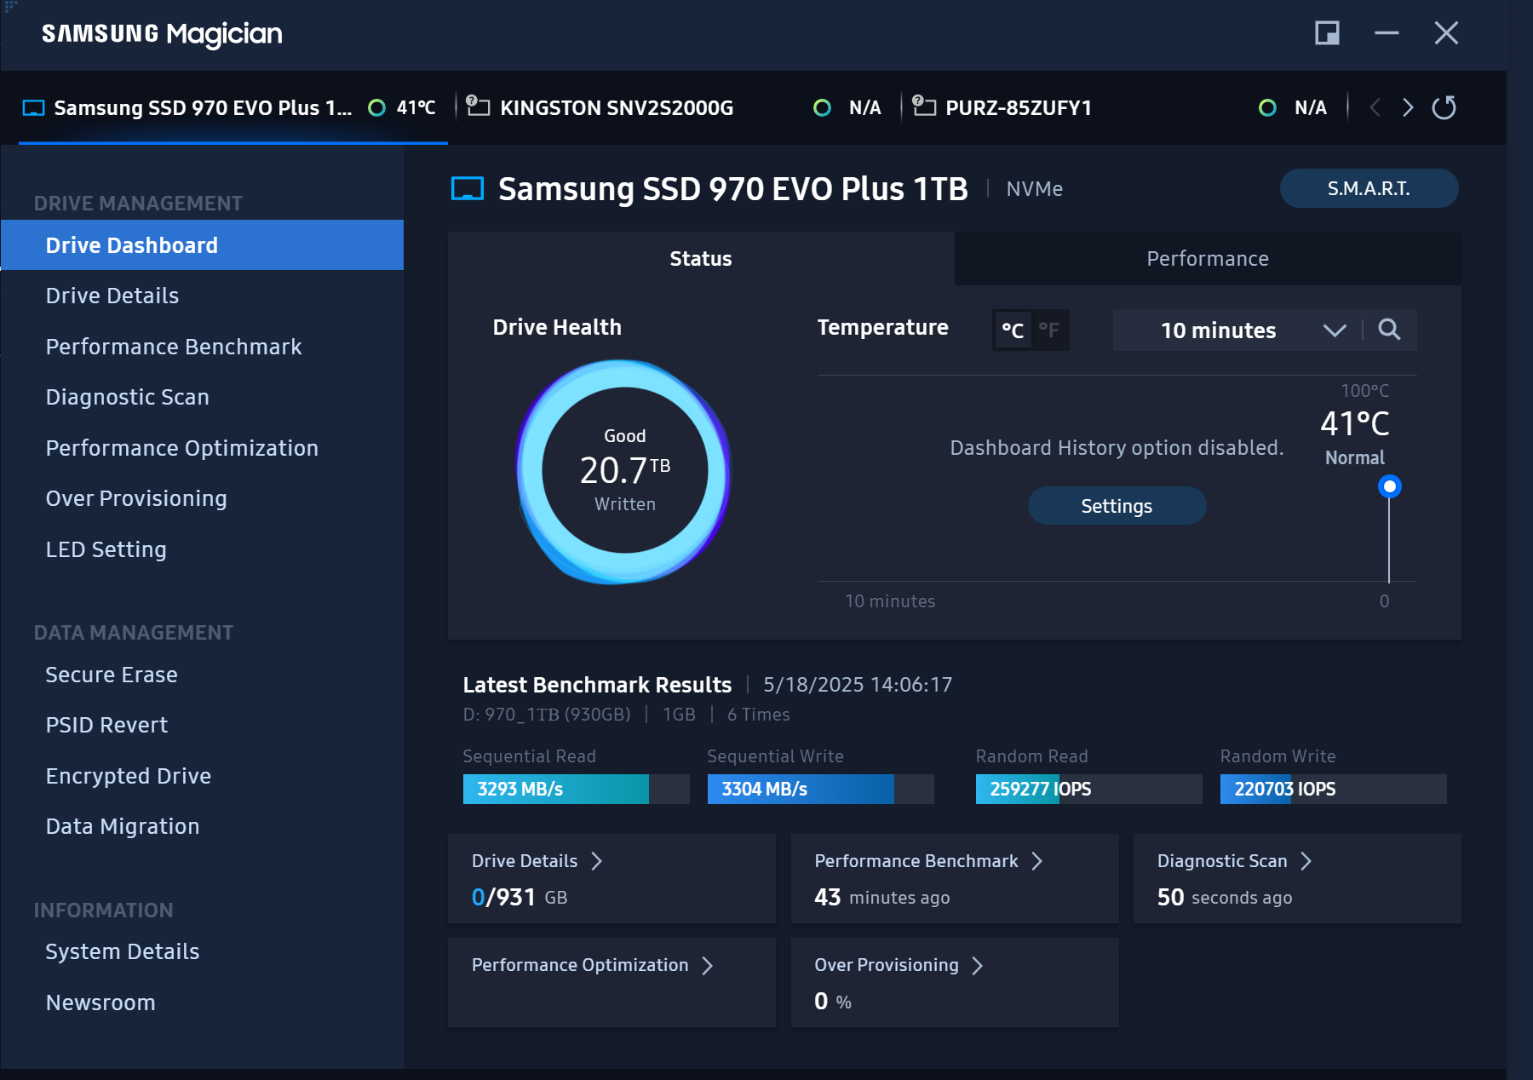Open Performance Benchmark in sidebar
This screenshot has height=1080, width=1533.
[174, 347]
